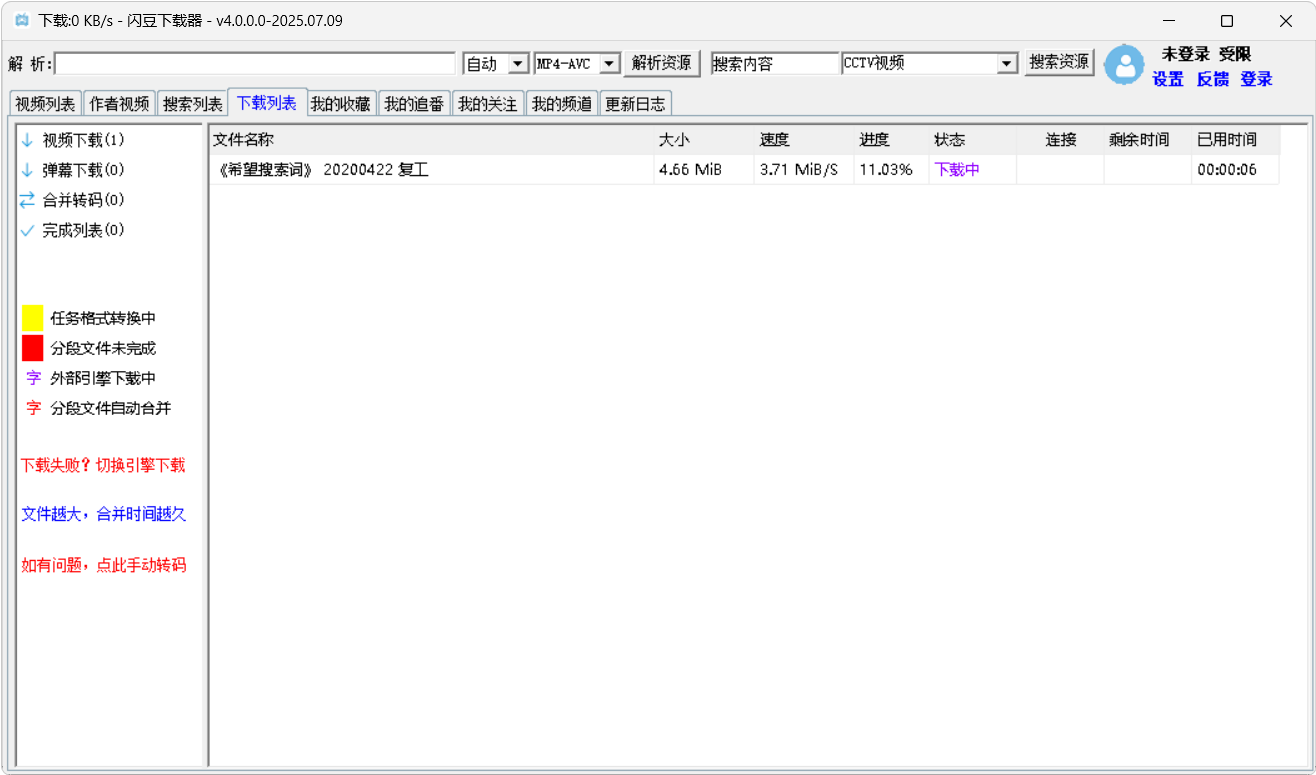The image size is (1316, 775).
Task: Click the 解析 URL input field
Action: pos(255,64)
